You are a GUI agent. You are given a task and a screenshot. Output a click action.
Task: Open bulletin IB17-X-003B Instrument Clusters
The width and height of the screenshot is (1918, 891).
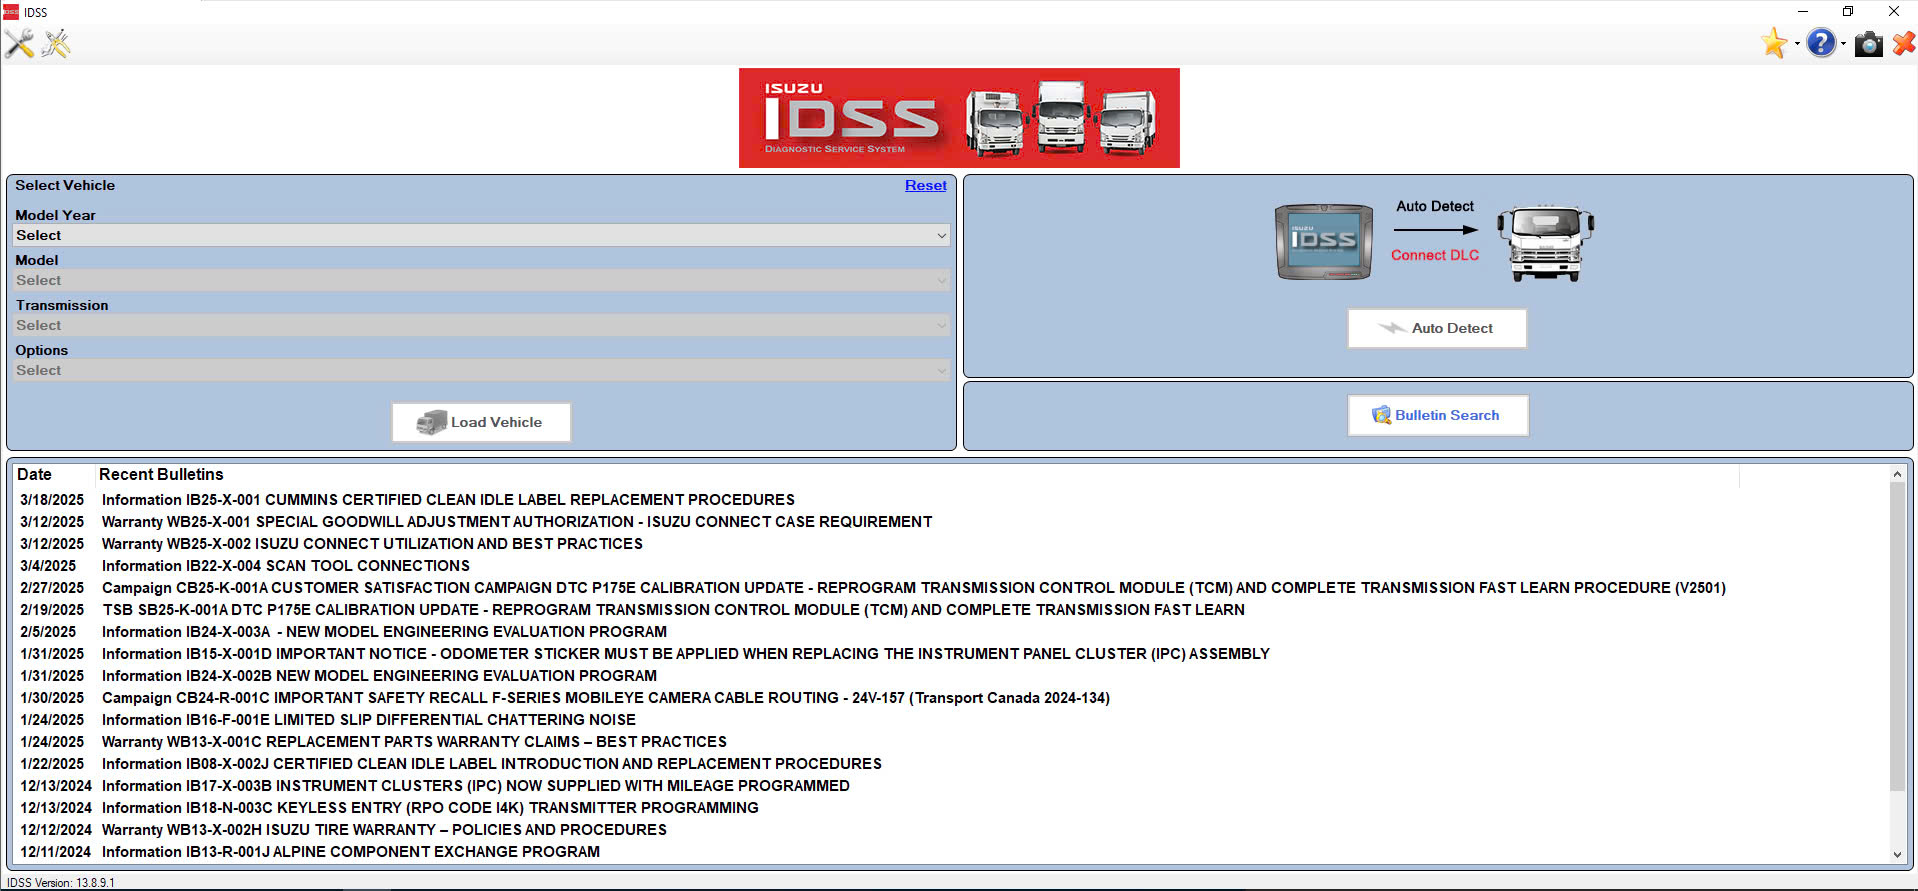tap(476, 786)
